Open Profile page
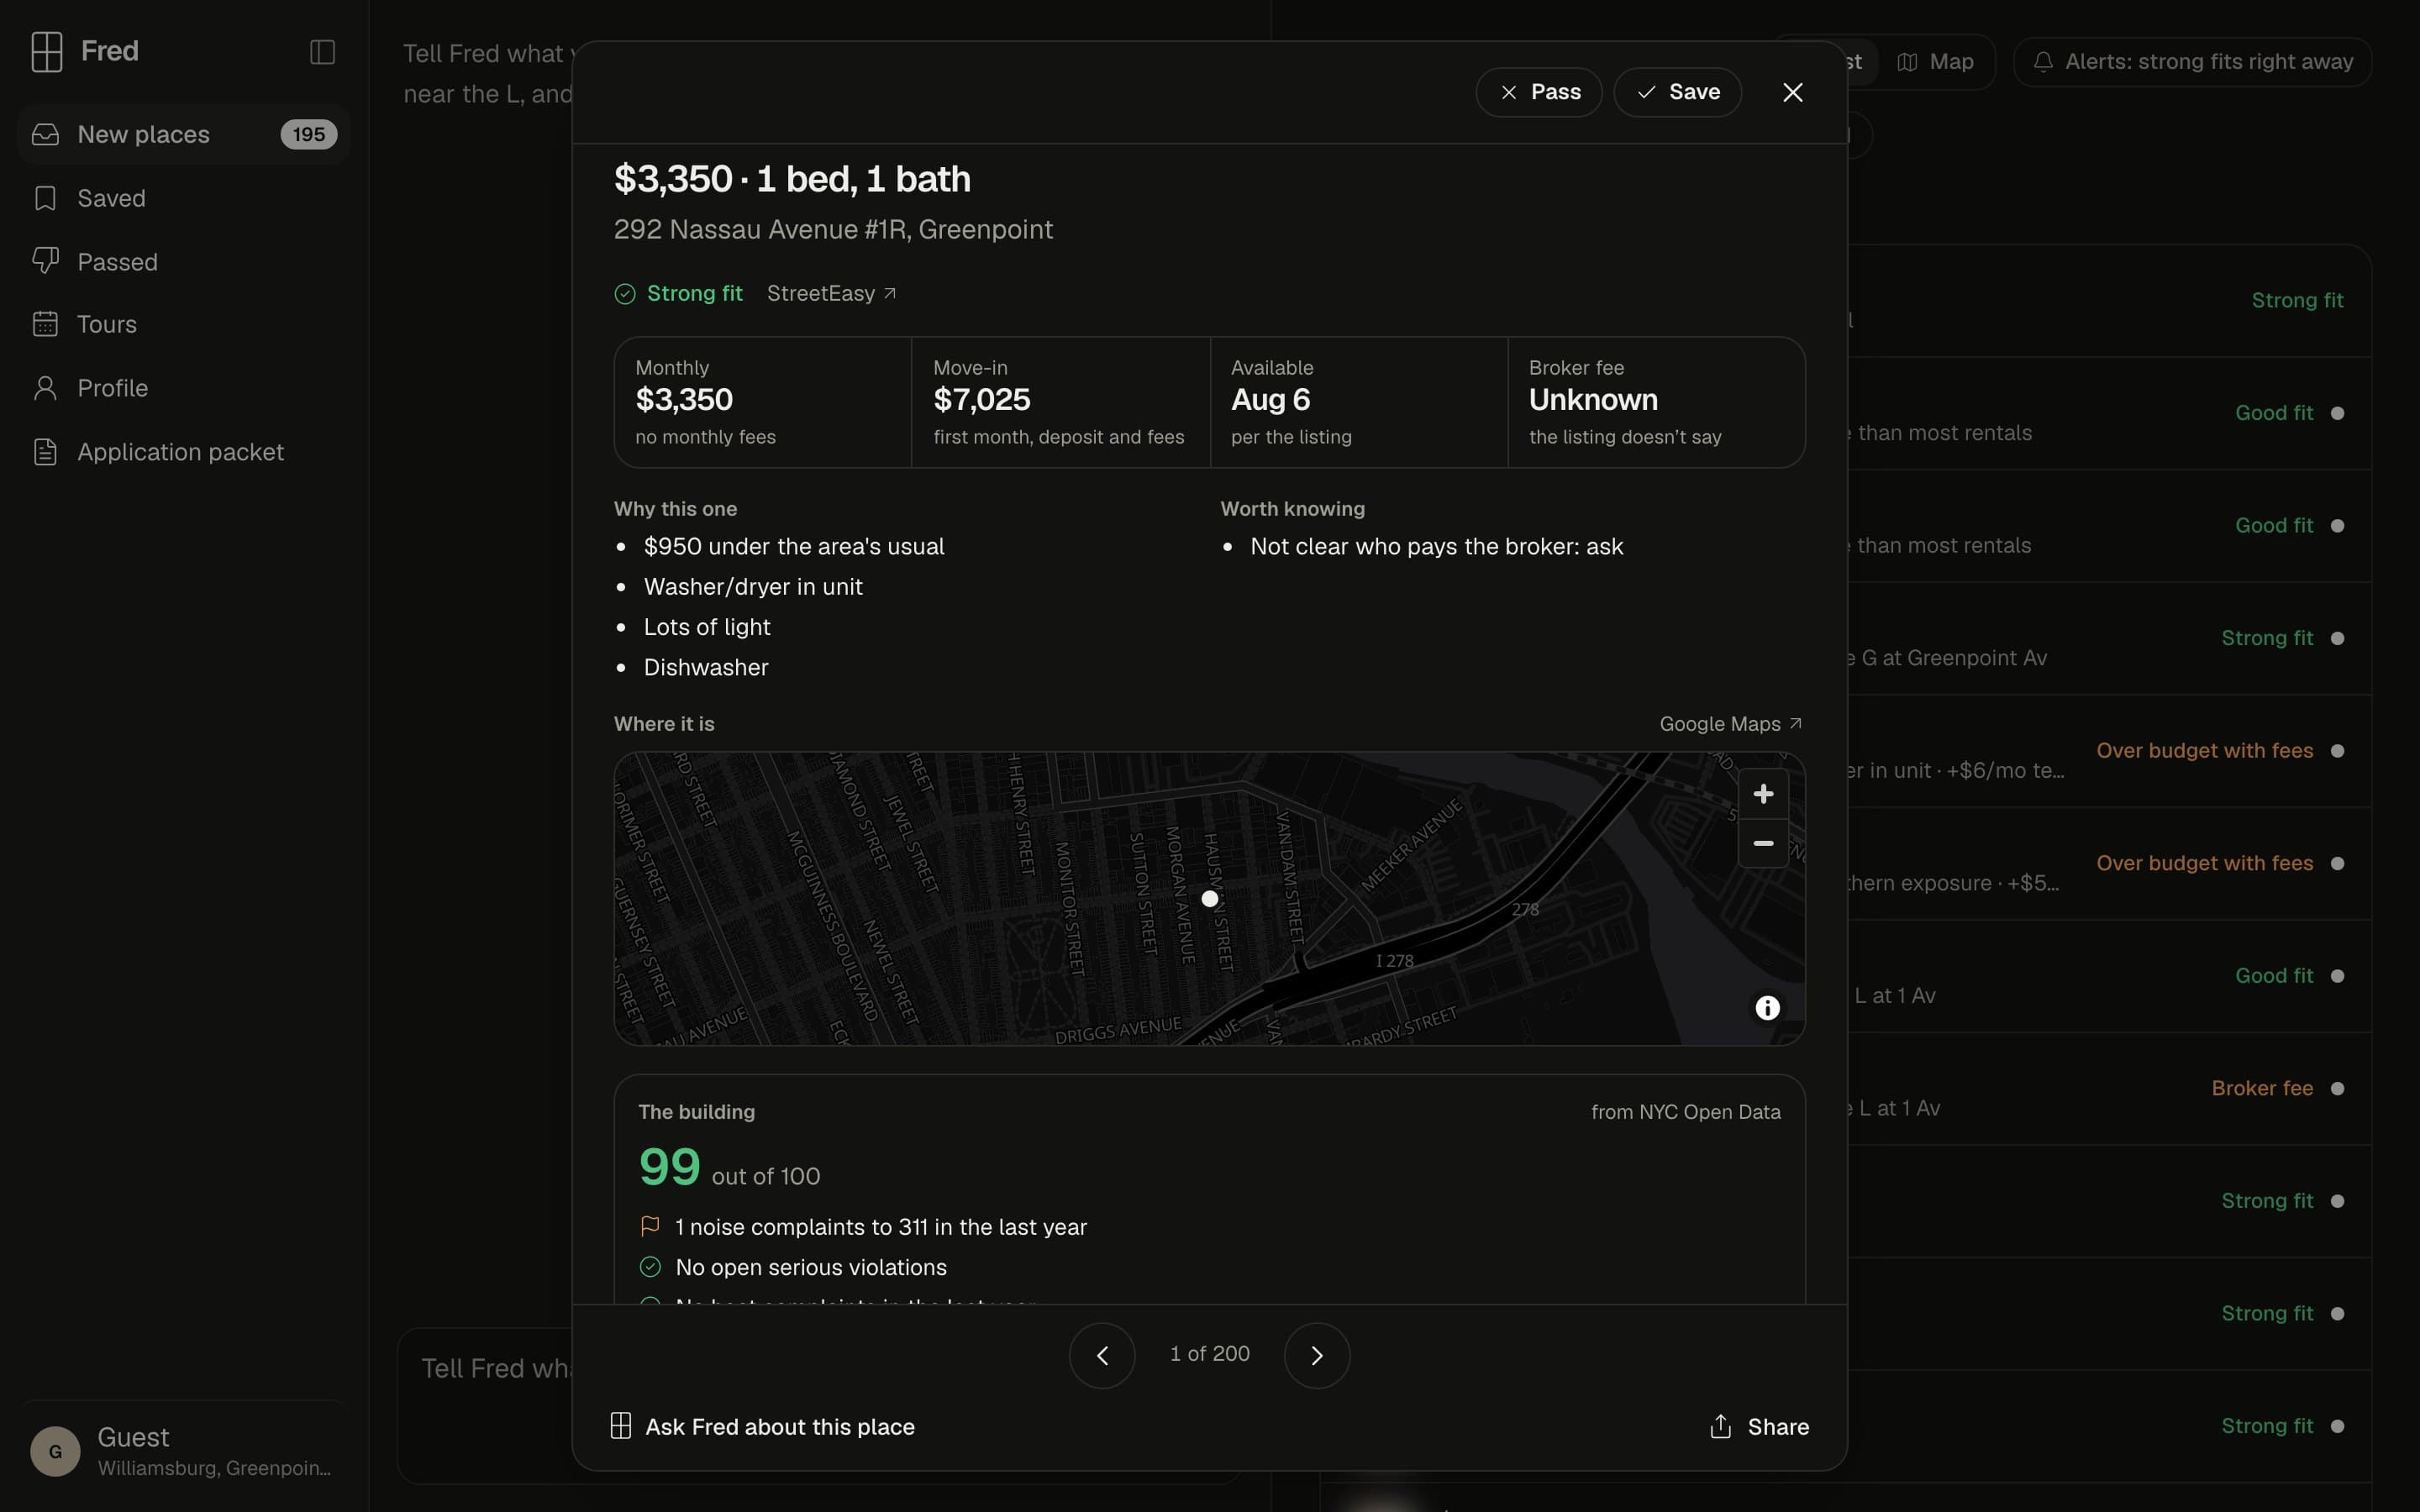2420x1512 pixels. tap(183, 388)
